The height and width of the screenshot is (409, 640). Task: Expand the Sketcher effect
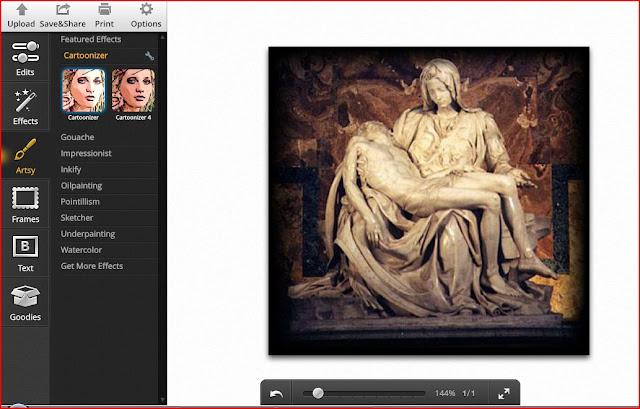pyautogui.click(x=77, y=218)
